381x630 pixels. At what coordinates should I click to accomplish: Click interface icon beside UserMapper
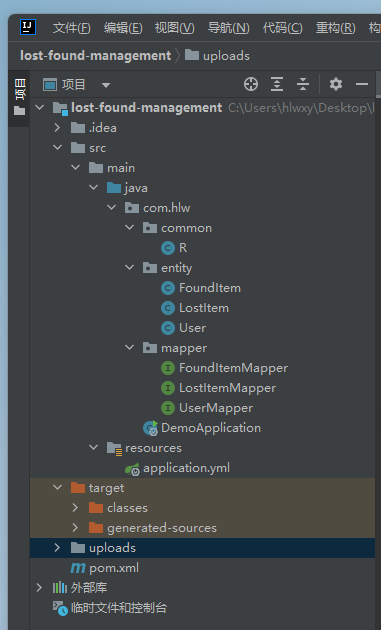[168, 408]
